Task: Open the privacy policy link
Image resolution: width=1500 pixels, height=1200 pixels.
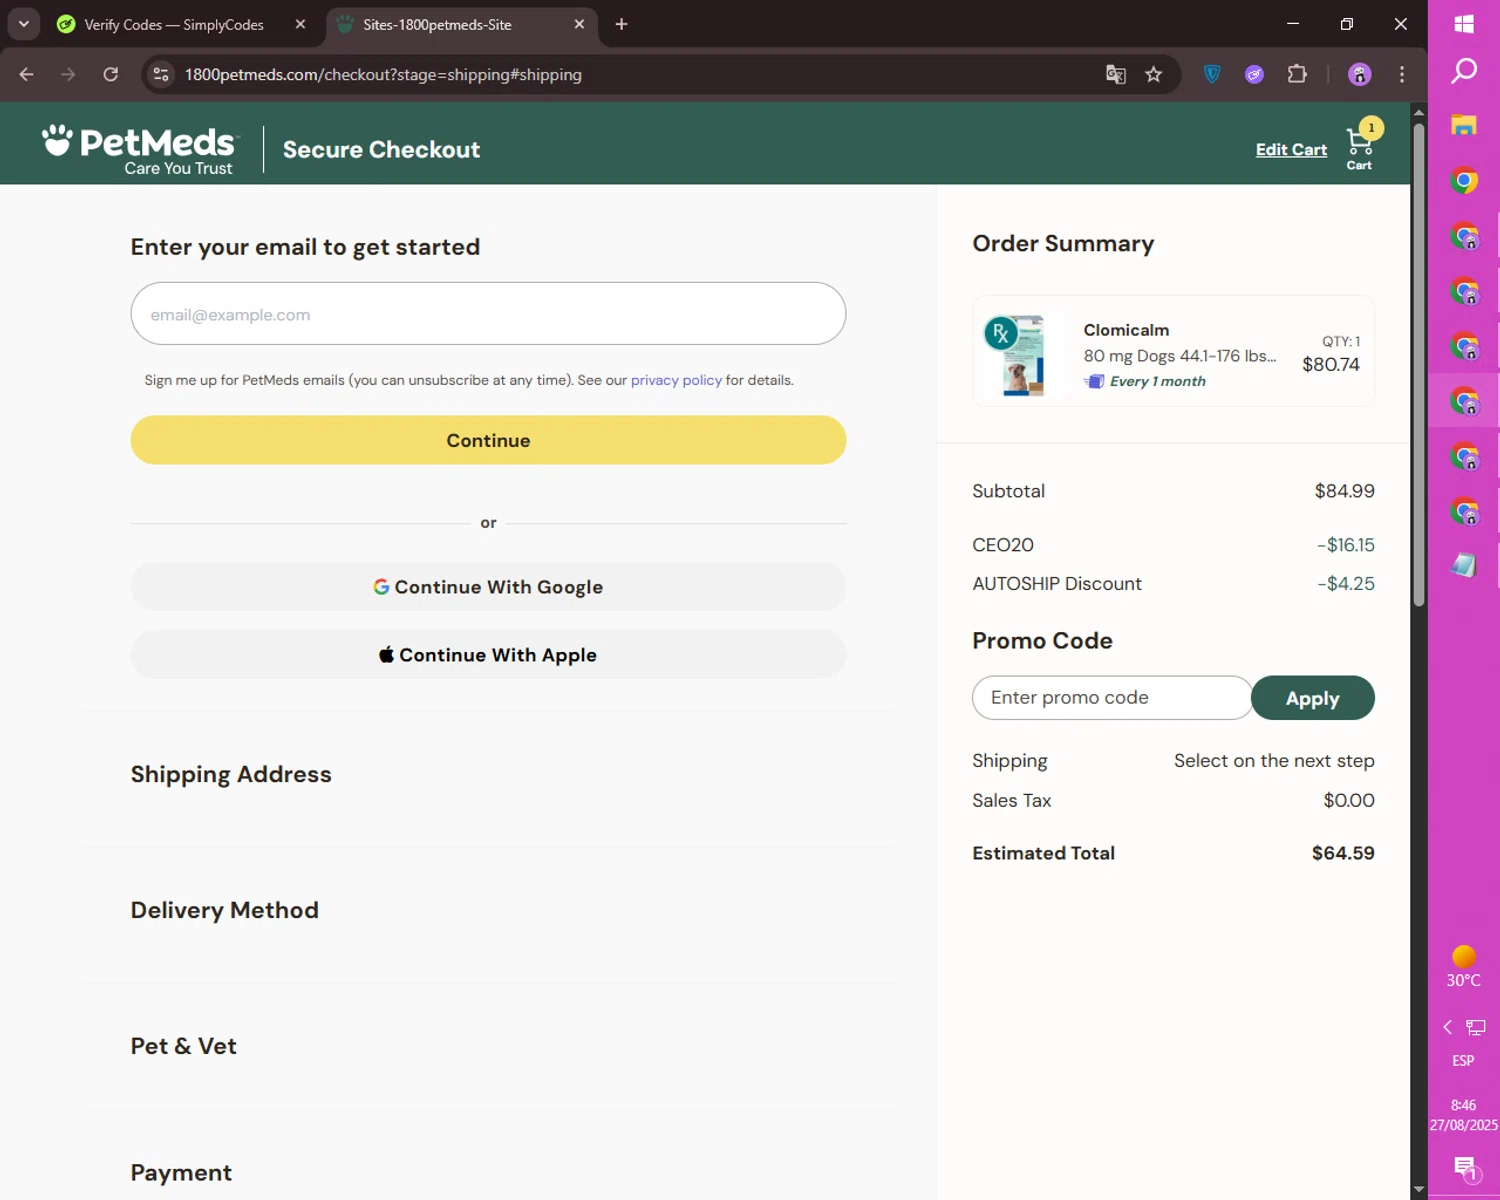Action: tap(676, 380)
